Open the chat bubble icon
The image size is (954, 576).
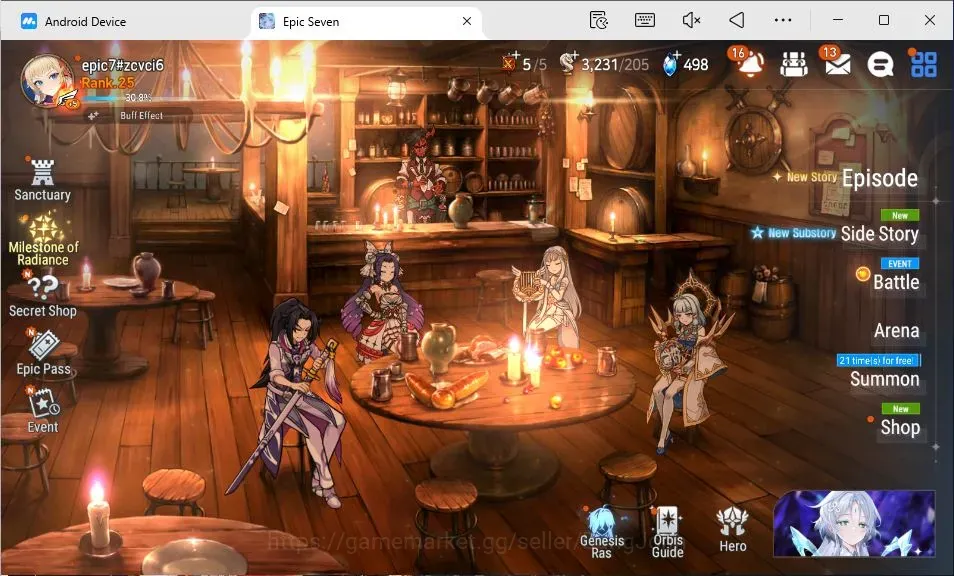click(x=880, y=64)
